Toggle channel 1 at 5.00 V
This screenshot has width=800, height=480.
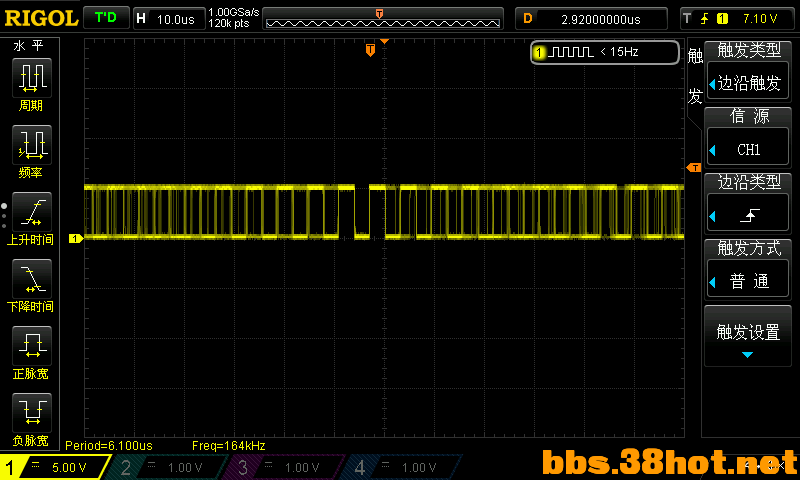(54, 467)
